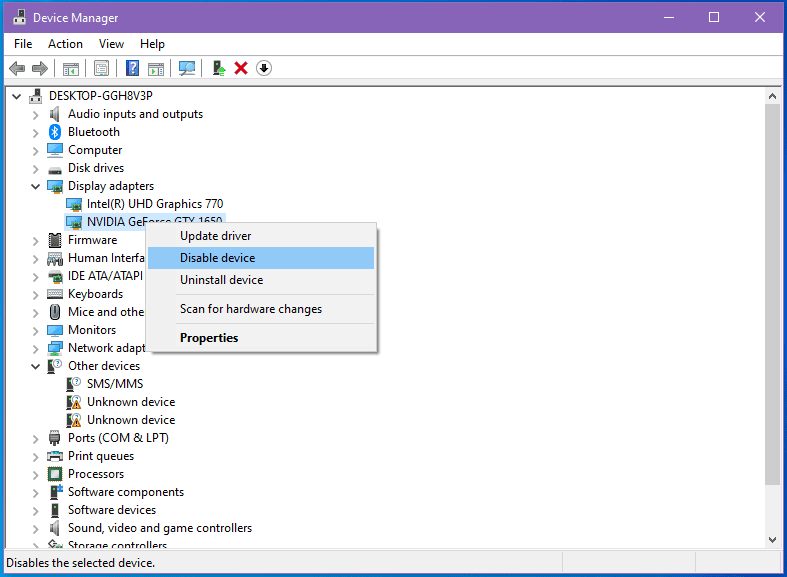Screen dimensions: 787x577
Task: Collapse the Display adapters node
Action: pos(35,187)
